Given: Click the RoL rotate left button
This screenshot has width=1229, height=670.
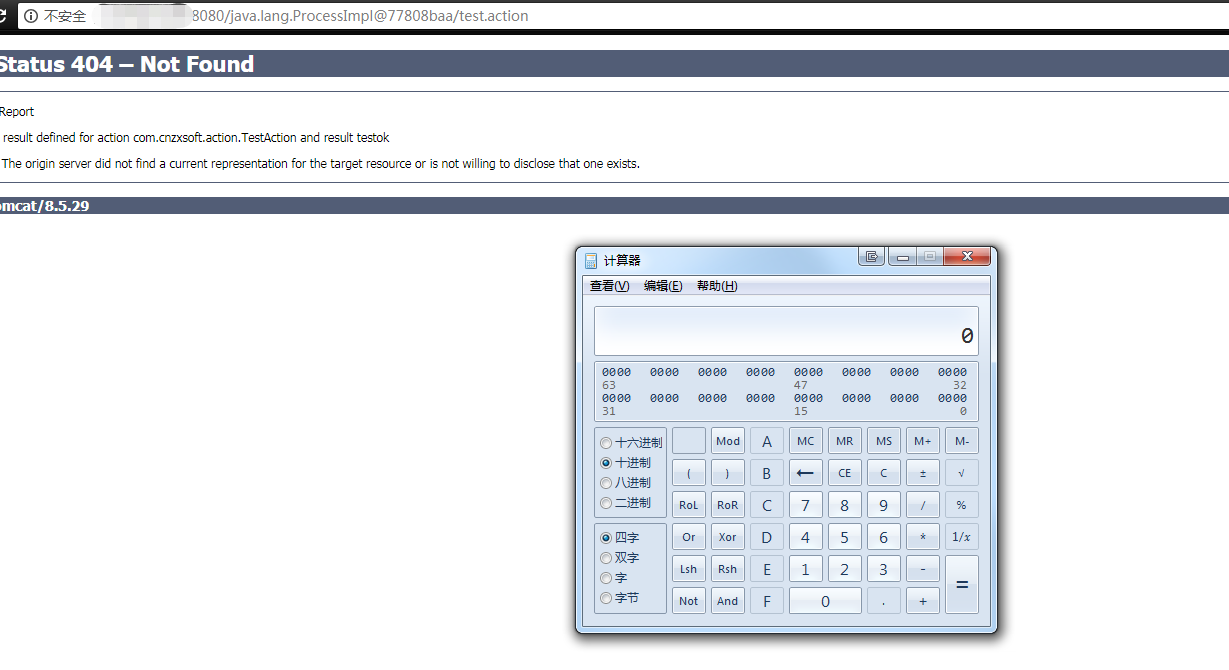Looking at the screenshot, I should 689,505.
